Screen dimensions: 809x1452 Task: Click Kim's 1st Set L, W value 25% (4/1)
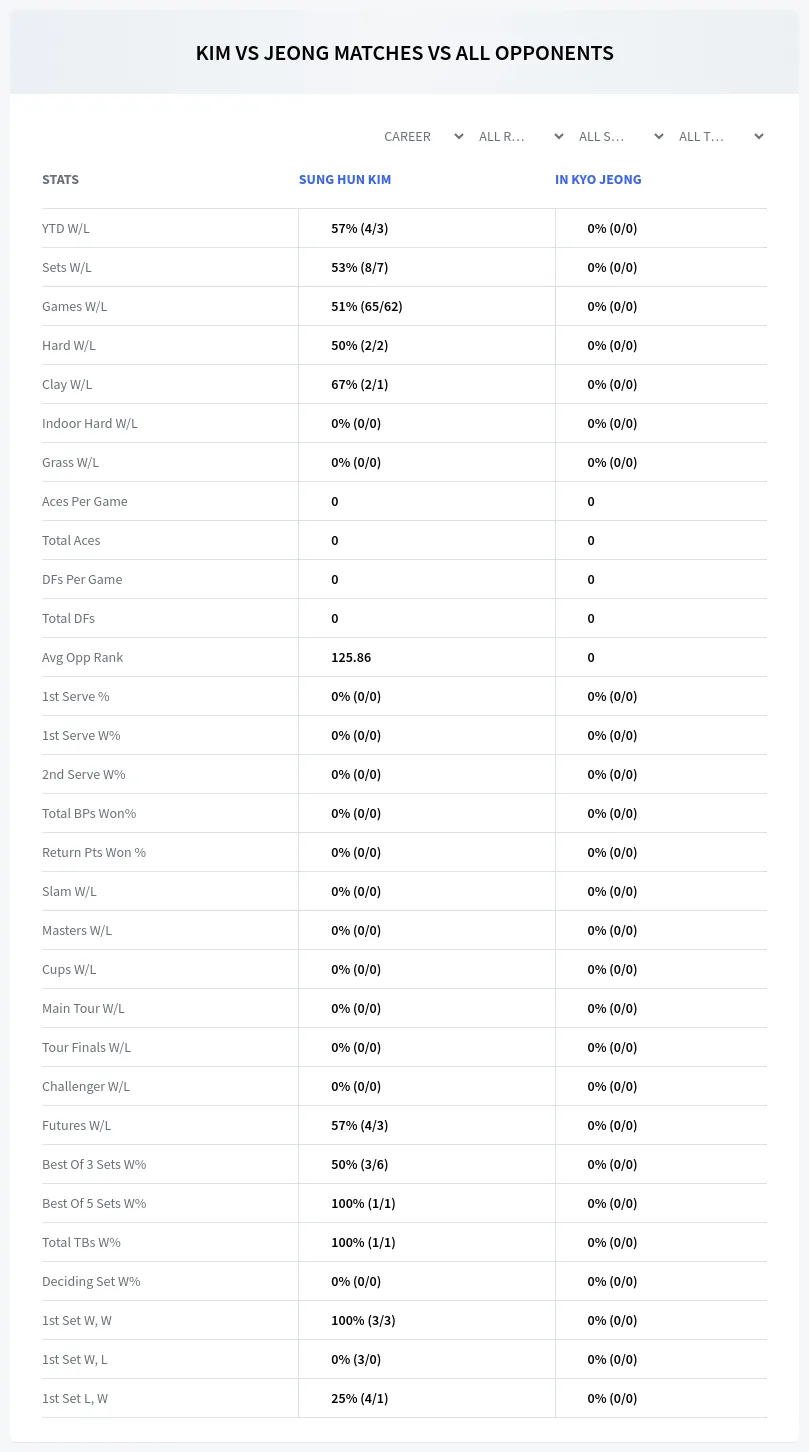coord(360,1398)
